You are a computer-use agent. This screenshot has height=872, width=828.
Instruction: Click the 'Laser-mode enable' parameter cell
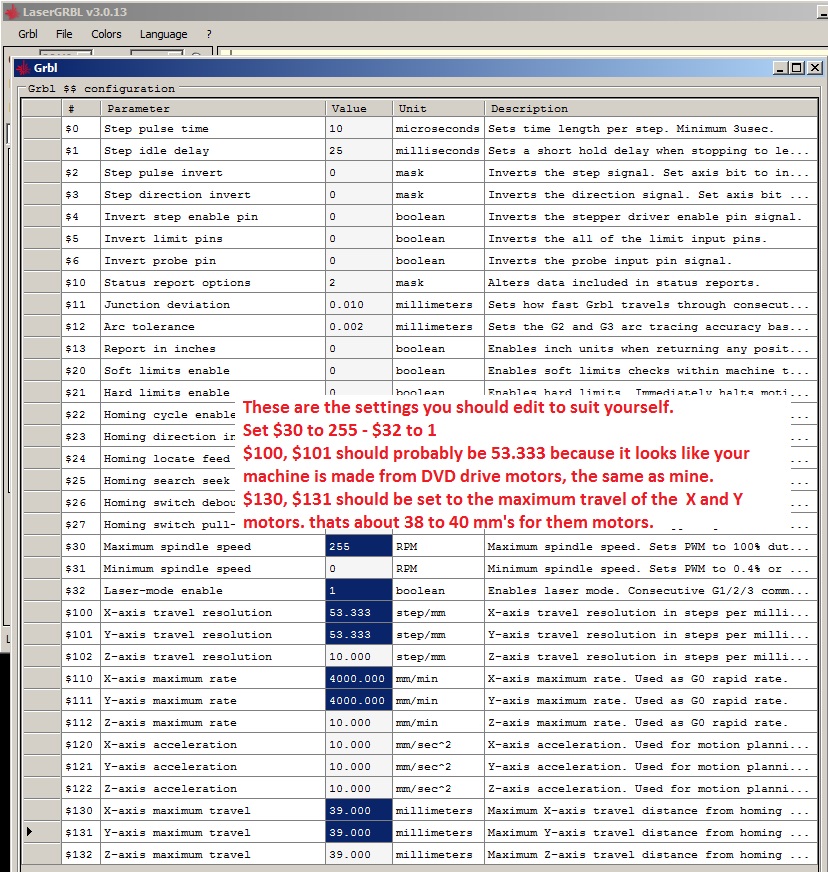(x=213, y=591)
